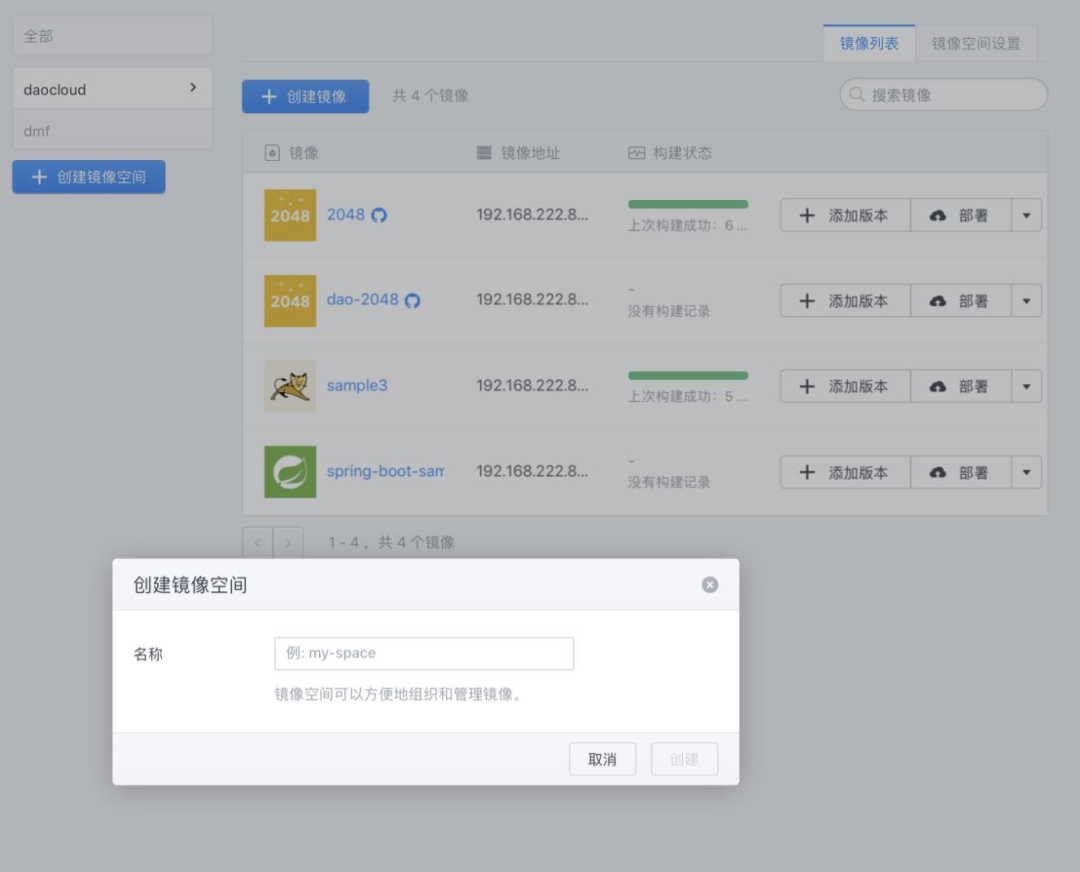The width and height of the screenshot is (1080, 872).
Task: Focus the 搜索镜像 search field
Action: tap(944, 94)
